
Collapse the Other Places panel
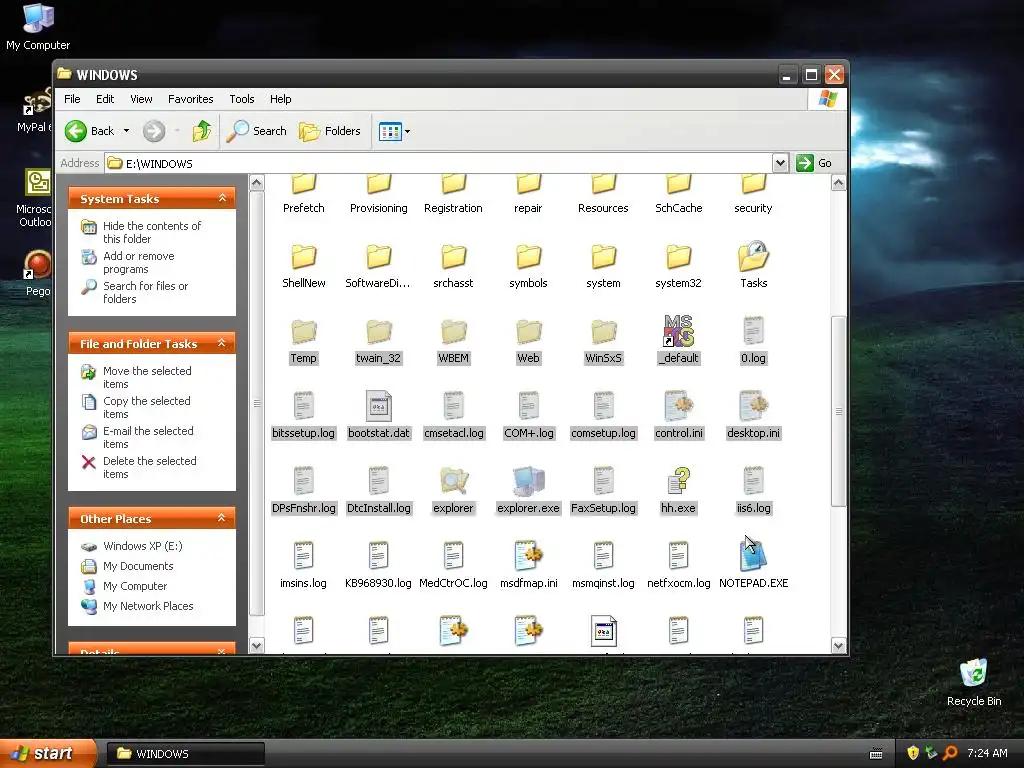tap(222, 518)
